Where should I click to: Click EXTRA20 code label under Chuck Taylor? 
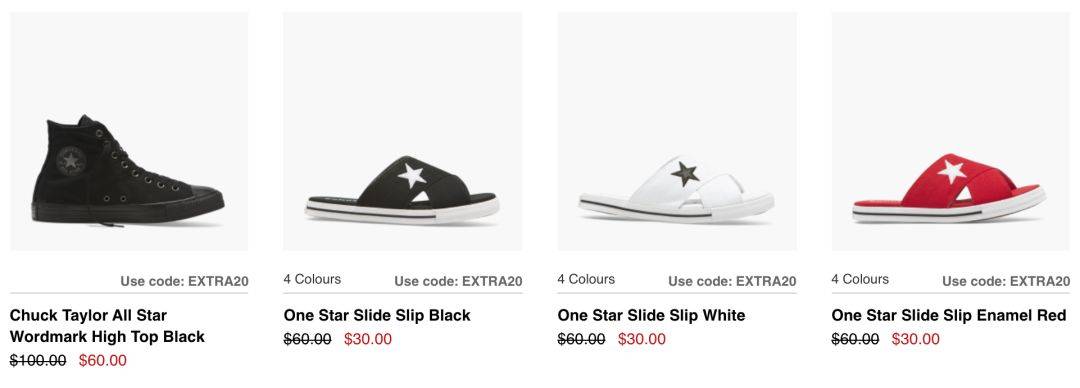coord(185,281)
